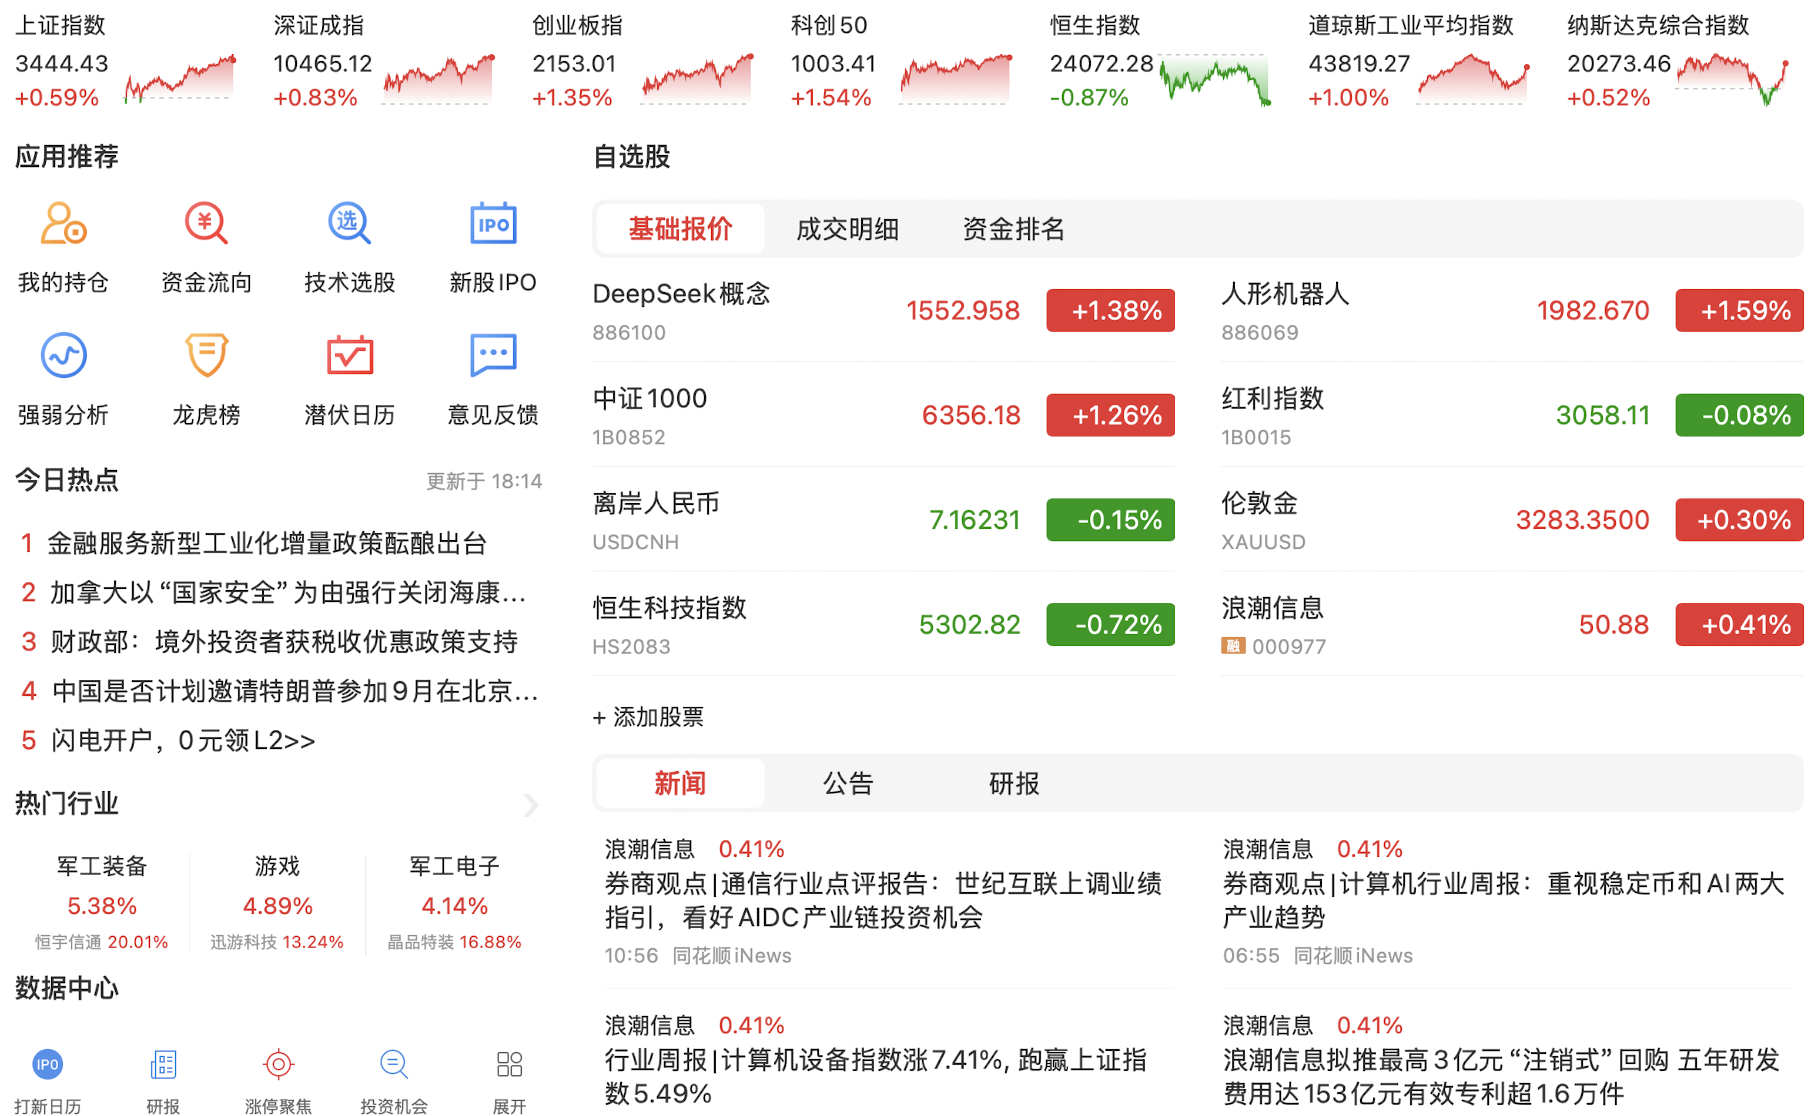Open the 涨停聚焦 target icon
Image resolution: width=1812 pixels, height=1116 pixels.
point(278,1065)
